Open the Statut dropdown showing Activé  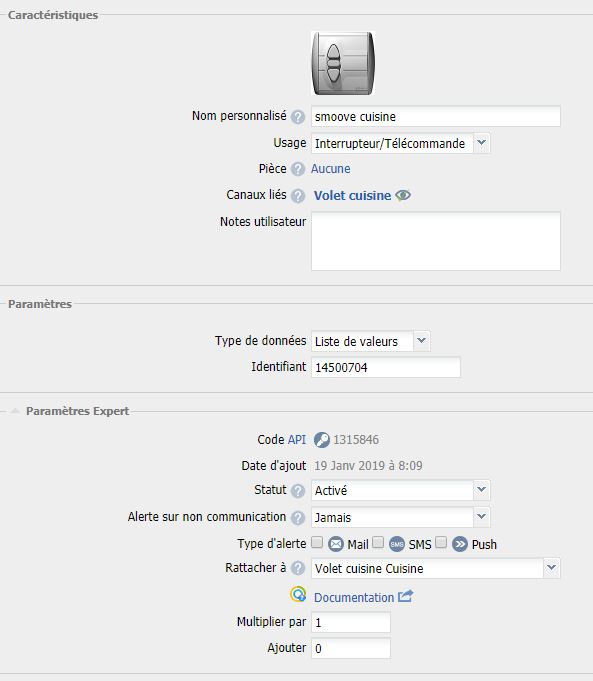(x=401, y=490)
